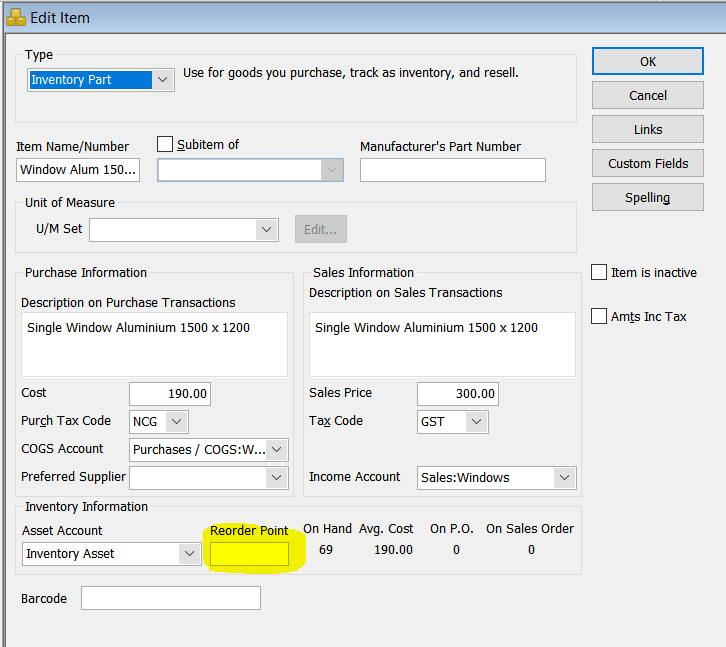Click the Description on Sales Transactions box
The width and height of the screenshot is (726, 647).
[x=442, y=344]
